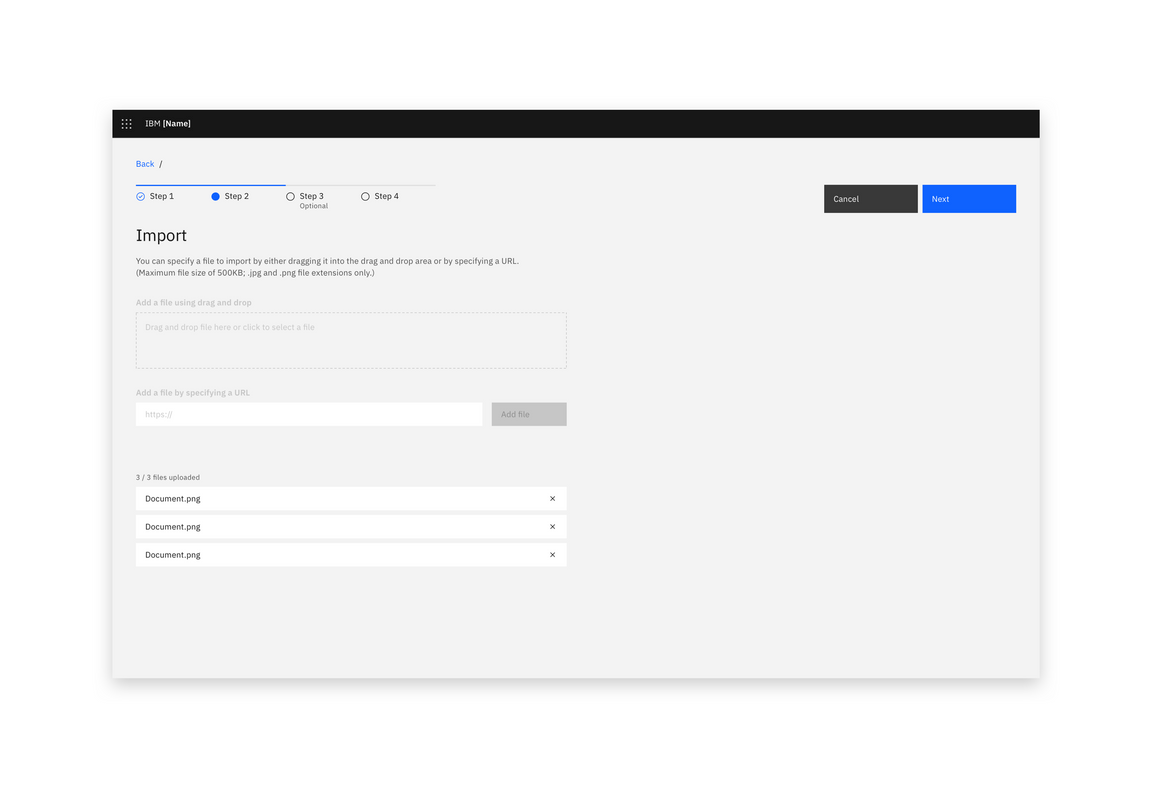Click the Step 1 completed checkmark icon
The width and height of the screenshot is (1152, 788).
click(x=140, y=196)
